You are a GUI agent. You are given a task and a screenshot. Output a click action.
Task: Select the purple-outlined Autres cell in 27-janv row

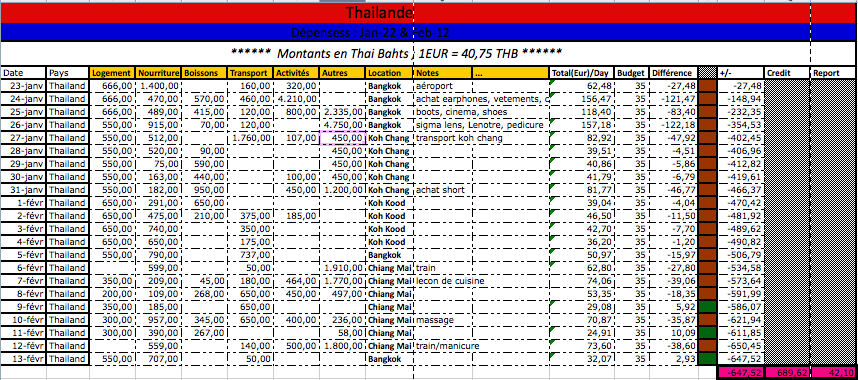(x=342, y=138)
